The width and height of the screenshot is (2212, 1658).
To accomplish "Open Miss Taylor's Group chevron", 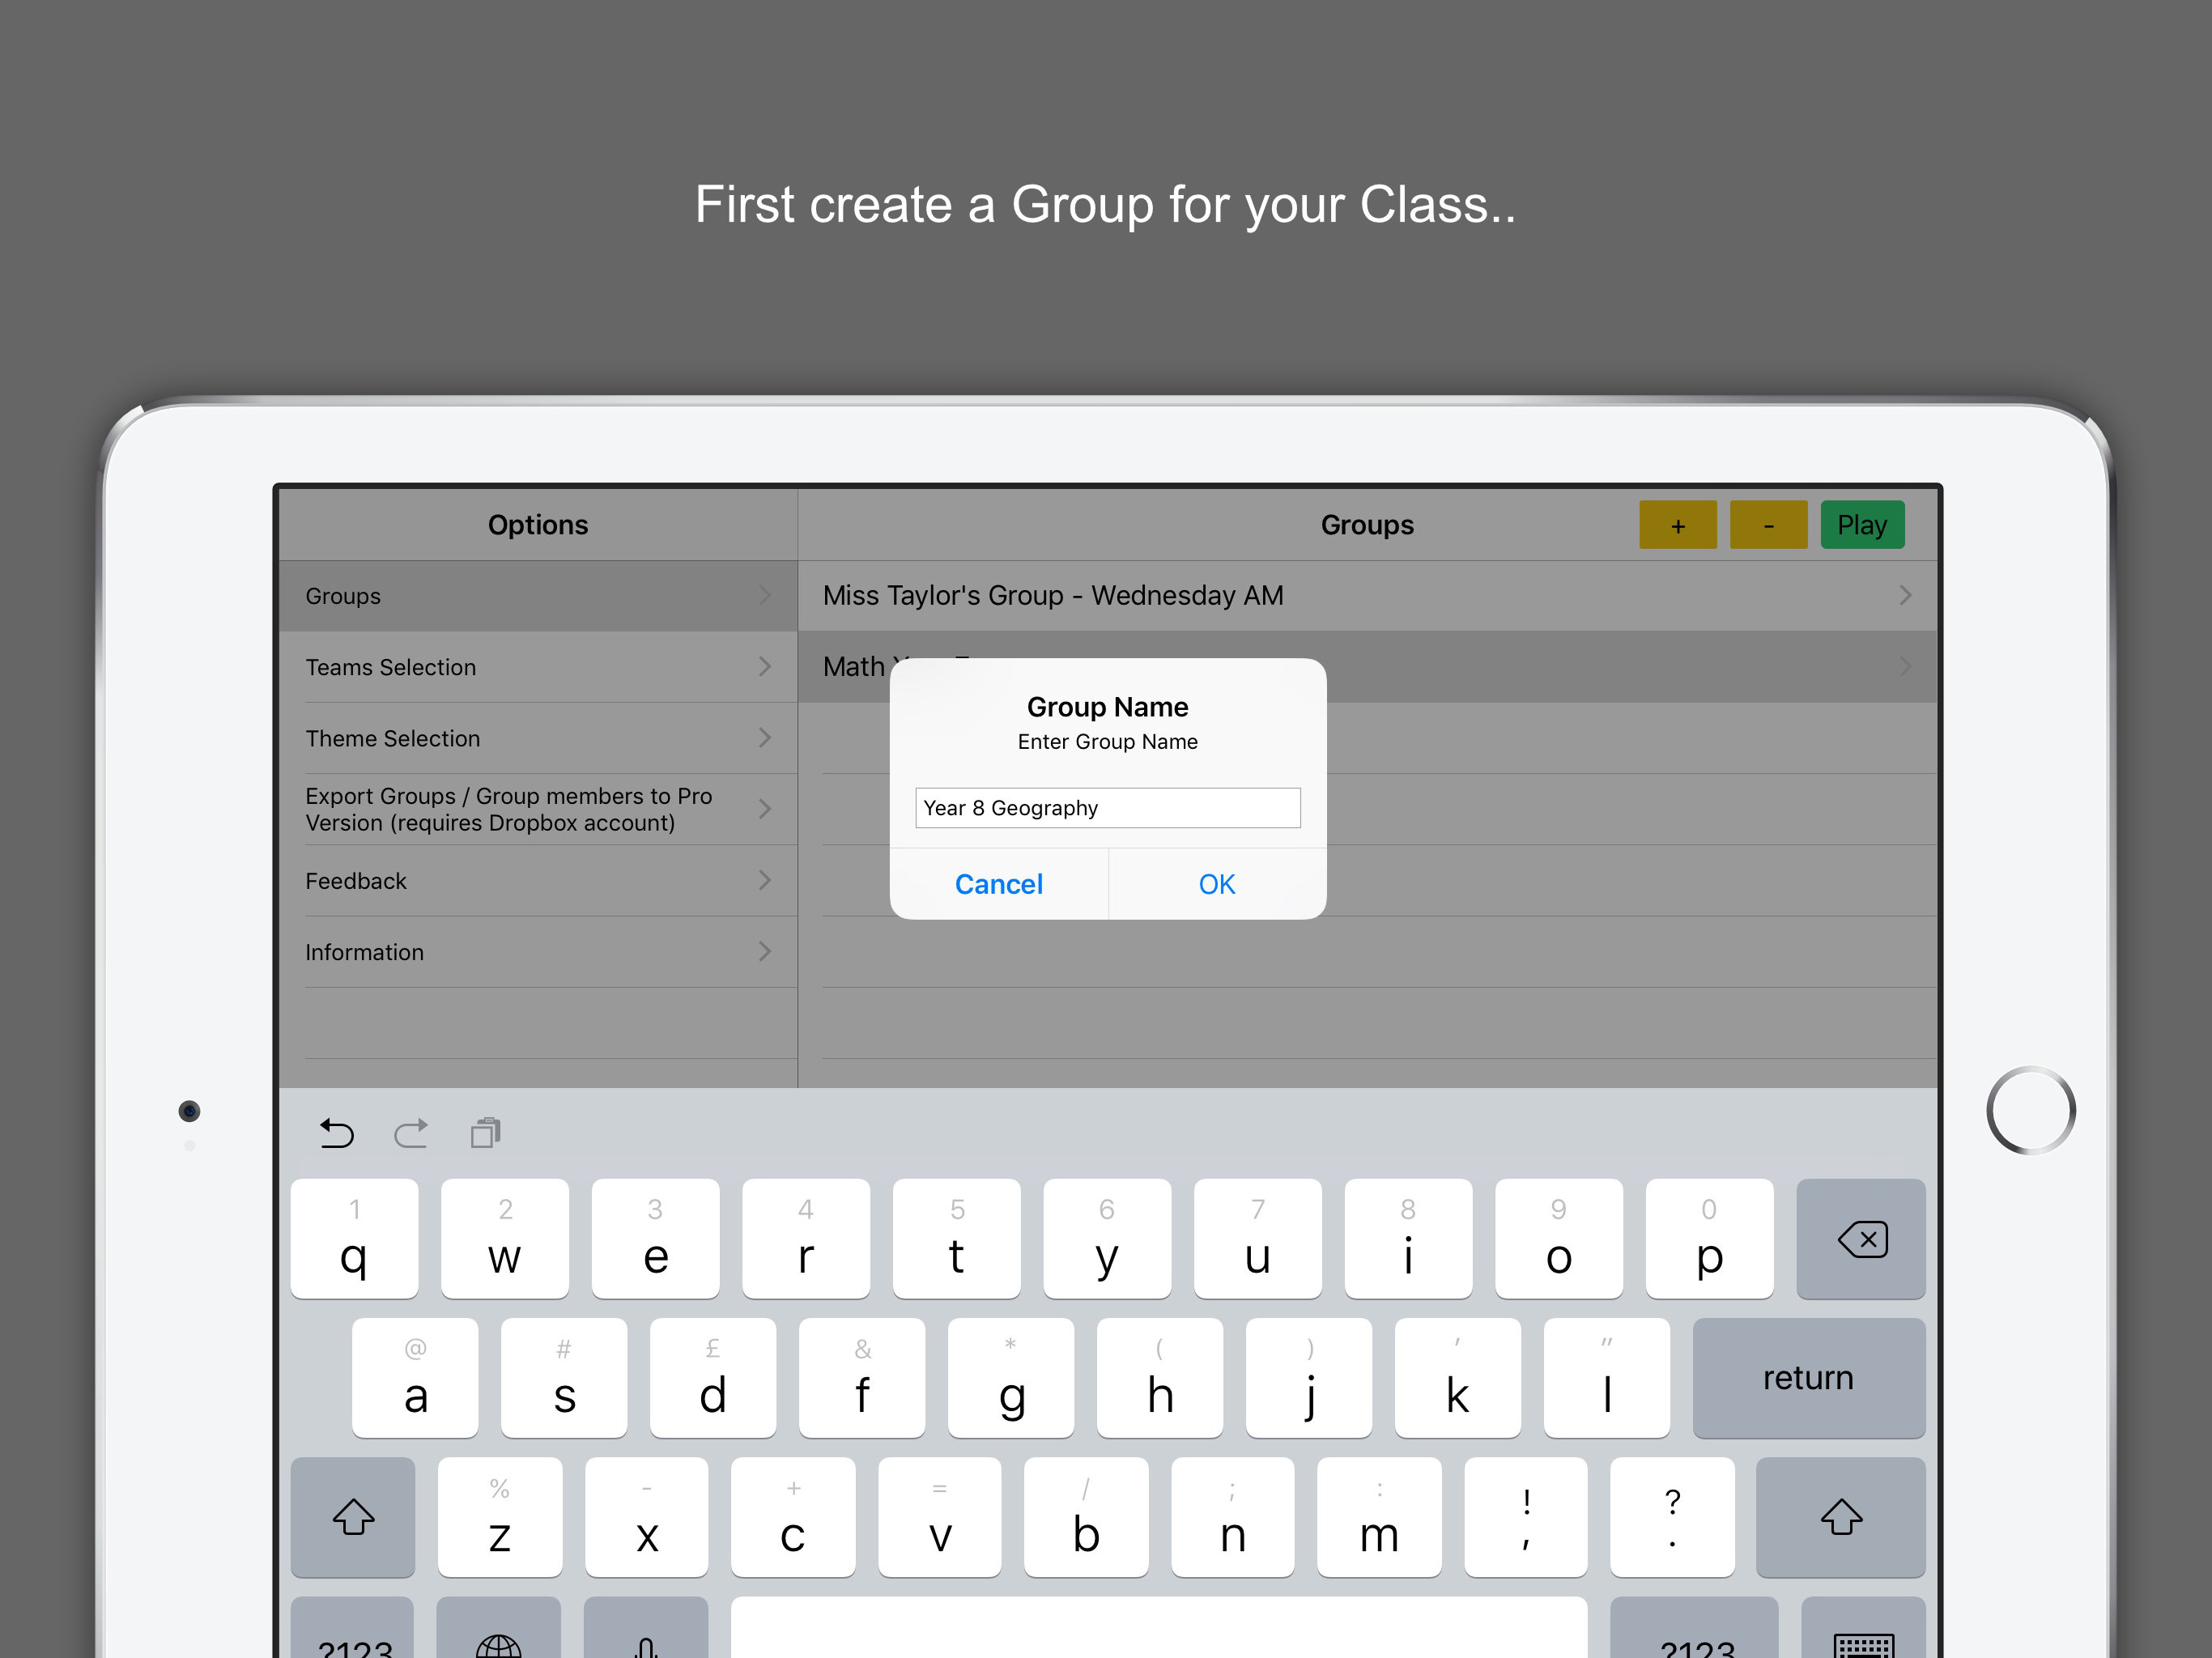I will (1904, 596).
